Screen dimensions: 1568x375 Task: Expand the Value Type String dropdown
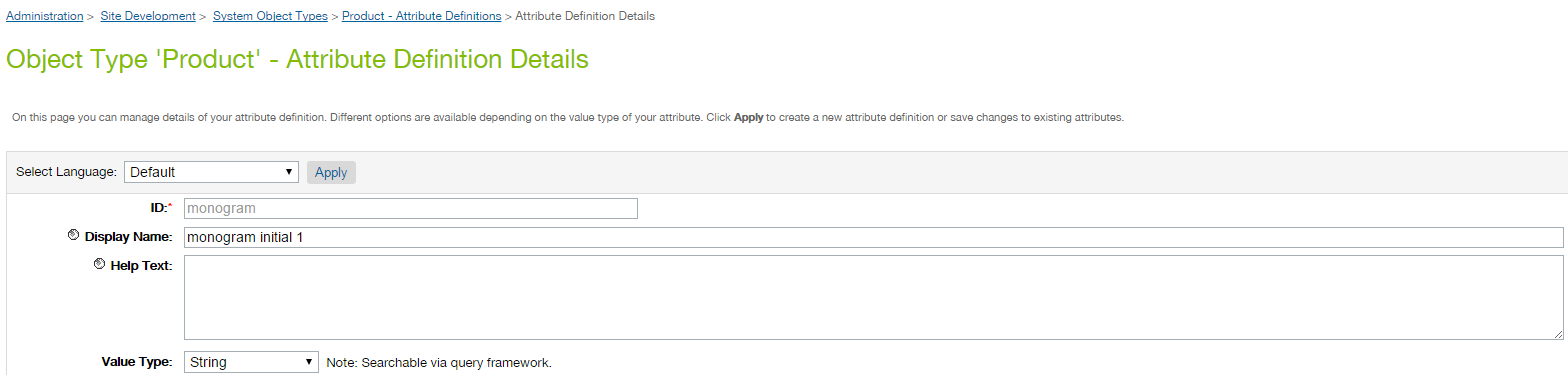pyautogui.click(x=251, y=362)
